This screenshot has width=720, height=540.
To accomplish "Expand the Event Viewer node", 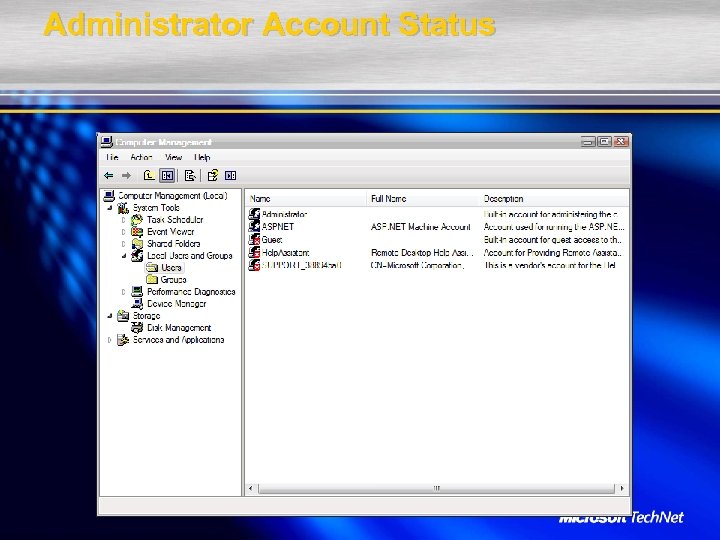I will pyautogui.click(x=124, y=232).
